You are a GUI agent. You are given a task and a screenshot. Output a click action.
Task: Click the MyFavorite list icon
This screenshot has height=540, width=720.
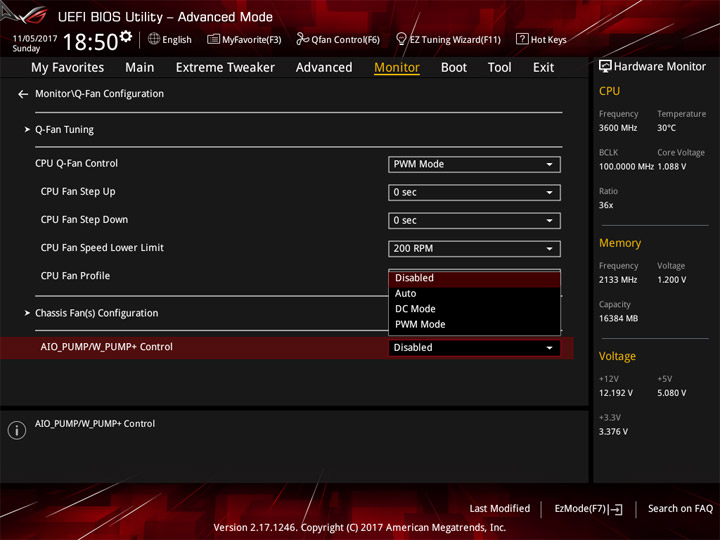[213, 39]
